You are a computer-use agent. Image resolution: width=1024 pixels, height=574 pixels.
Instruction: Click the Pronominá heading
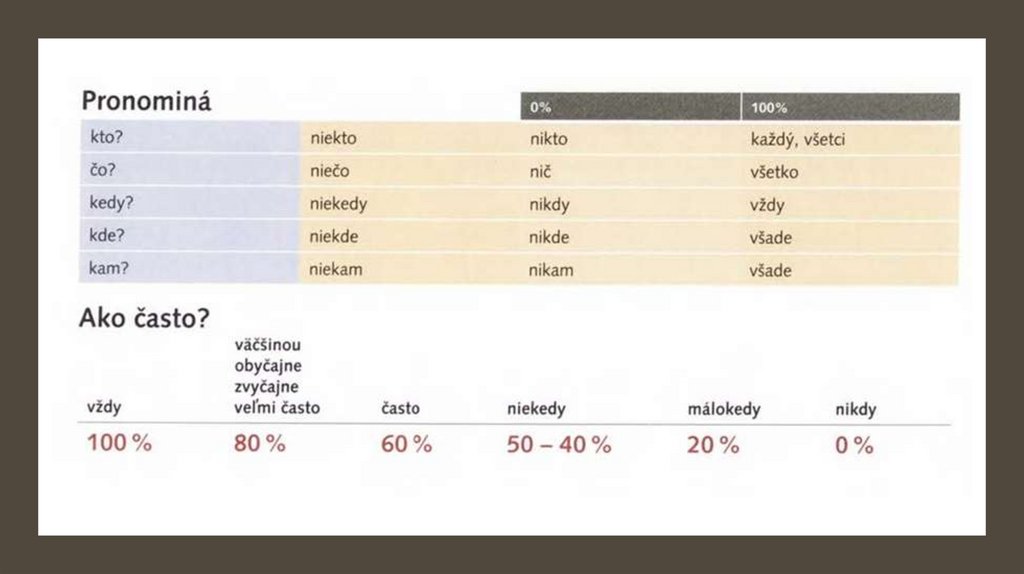pos(146,102)
